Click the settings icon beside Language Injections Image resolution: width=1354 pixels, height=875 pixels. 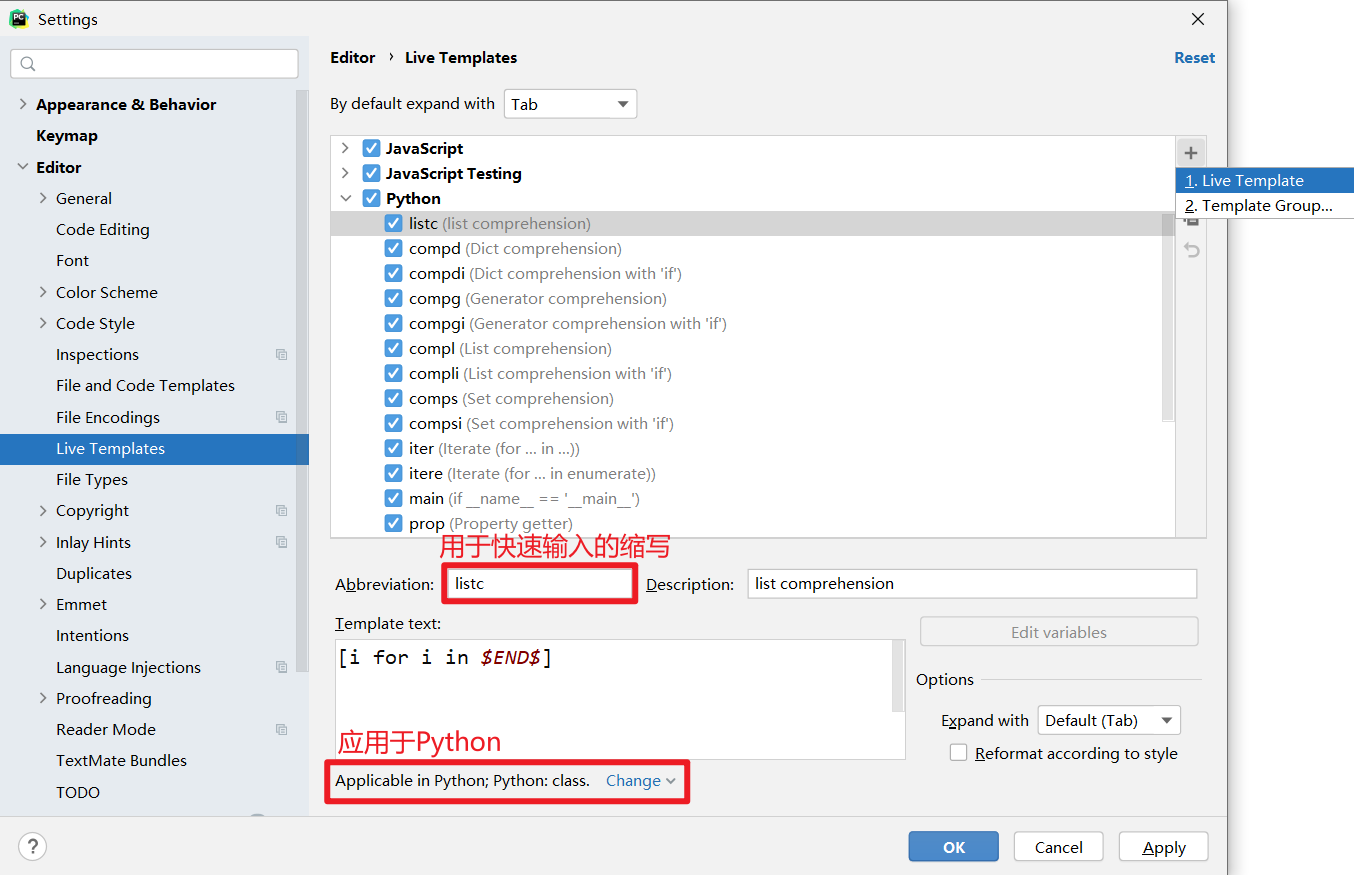tap(281, 667)
